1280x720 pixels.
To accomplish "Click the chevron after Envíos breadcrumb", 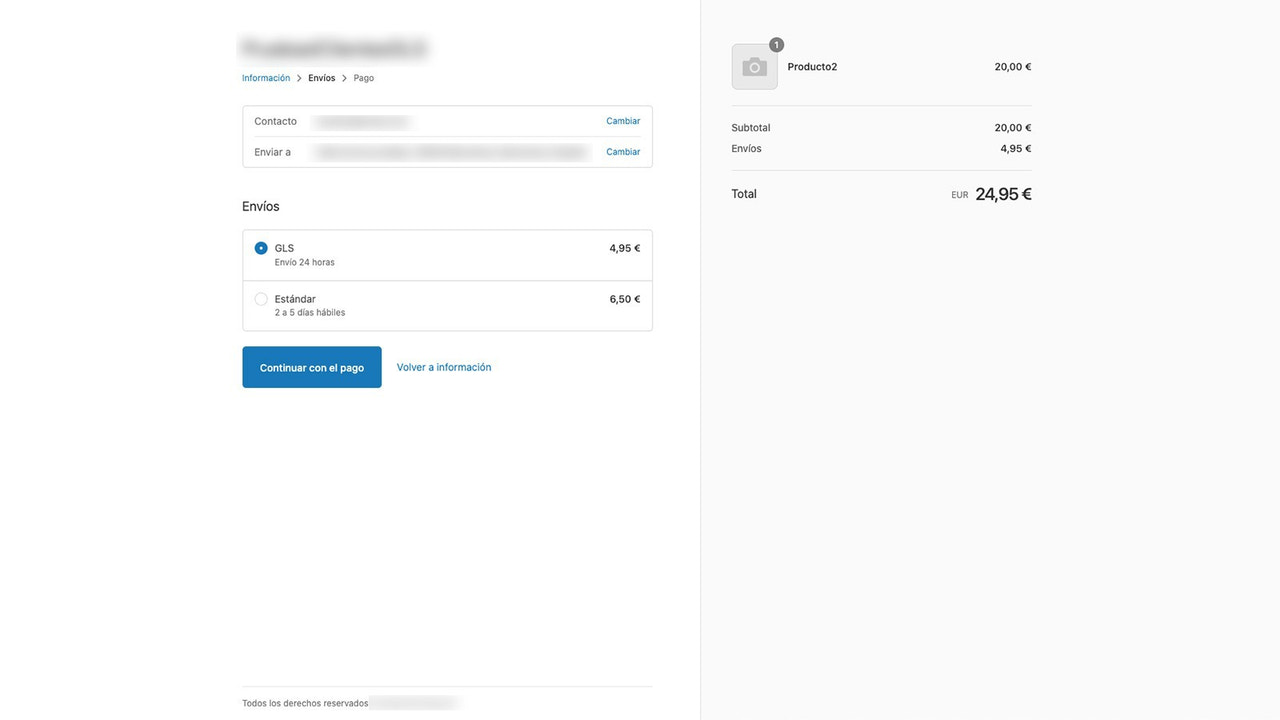I will tap(344, 77).
